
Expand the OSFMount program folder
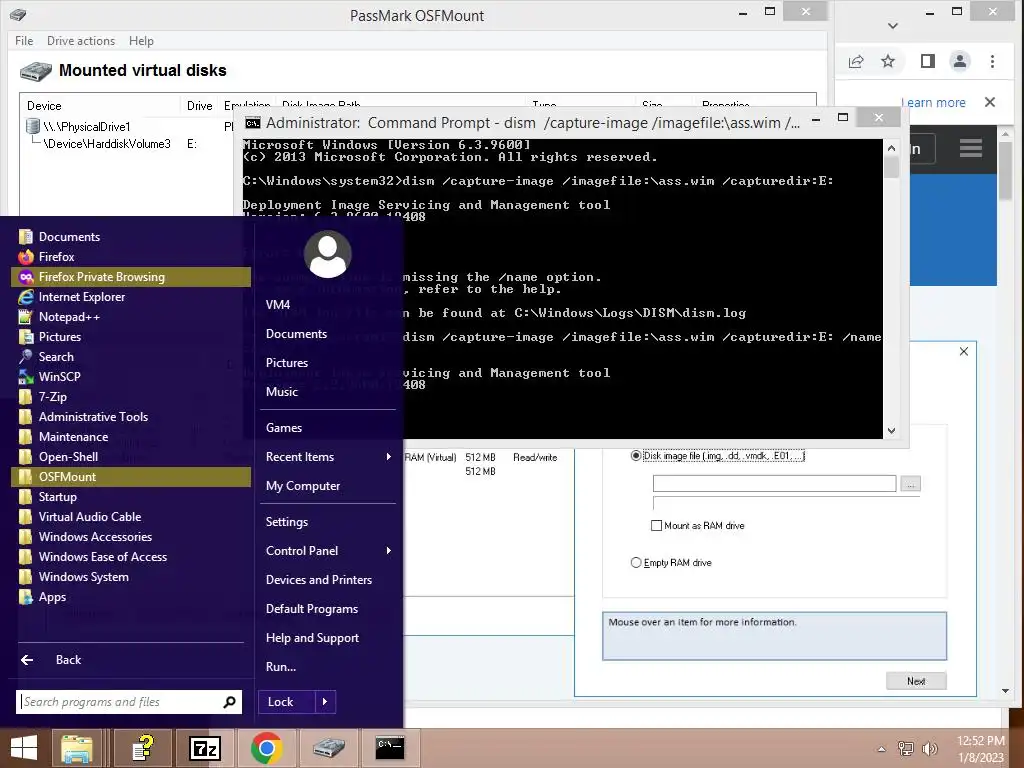point(131,477)
